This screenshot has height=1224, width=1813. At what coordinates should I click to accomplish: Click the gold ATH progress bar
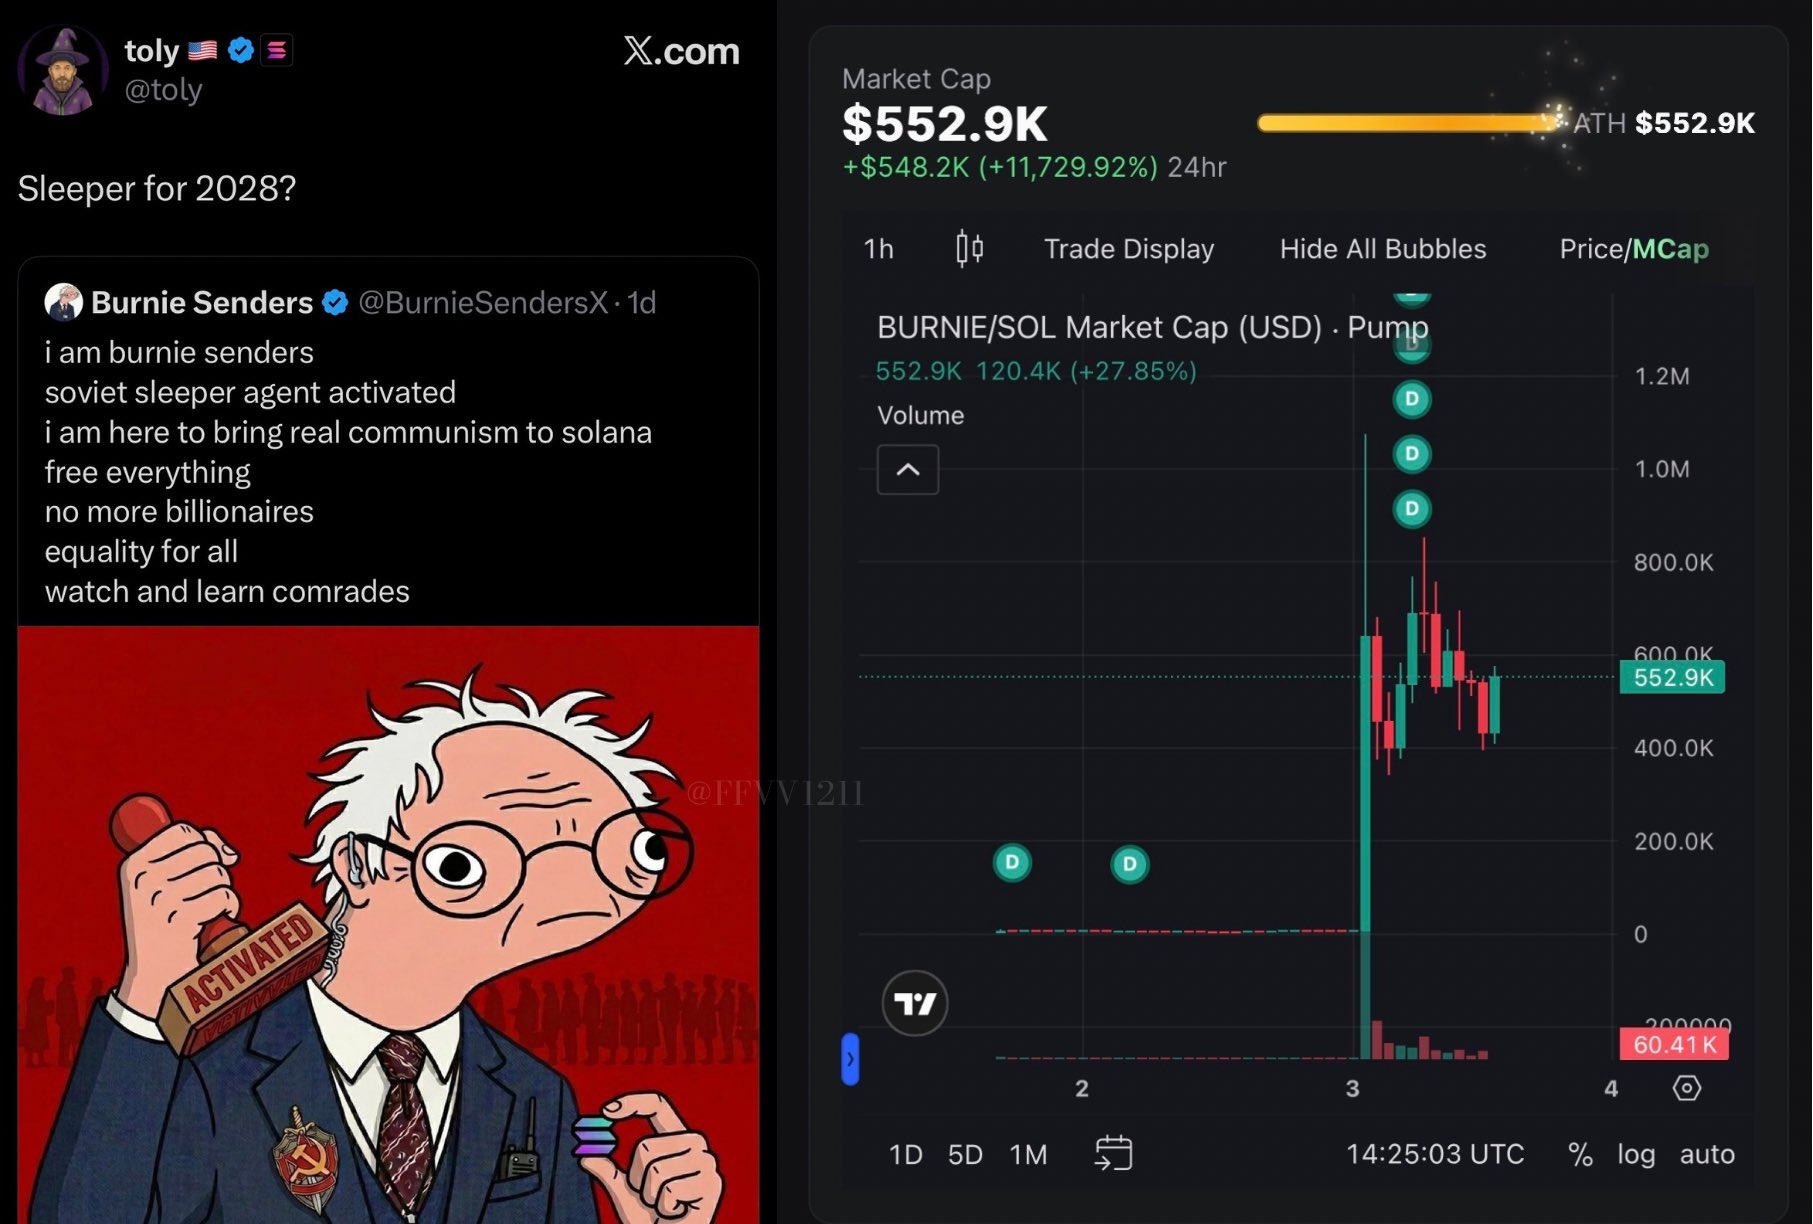[x=1407, y=123]
